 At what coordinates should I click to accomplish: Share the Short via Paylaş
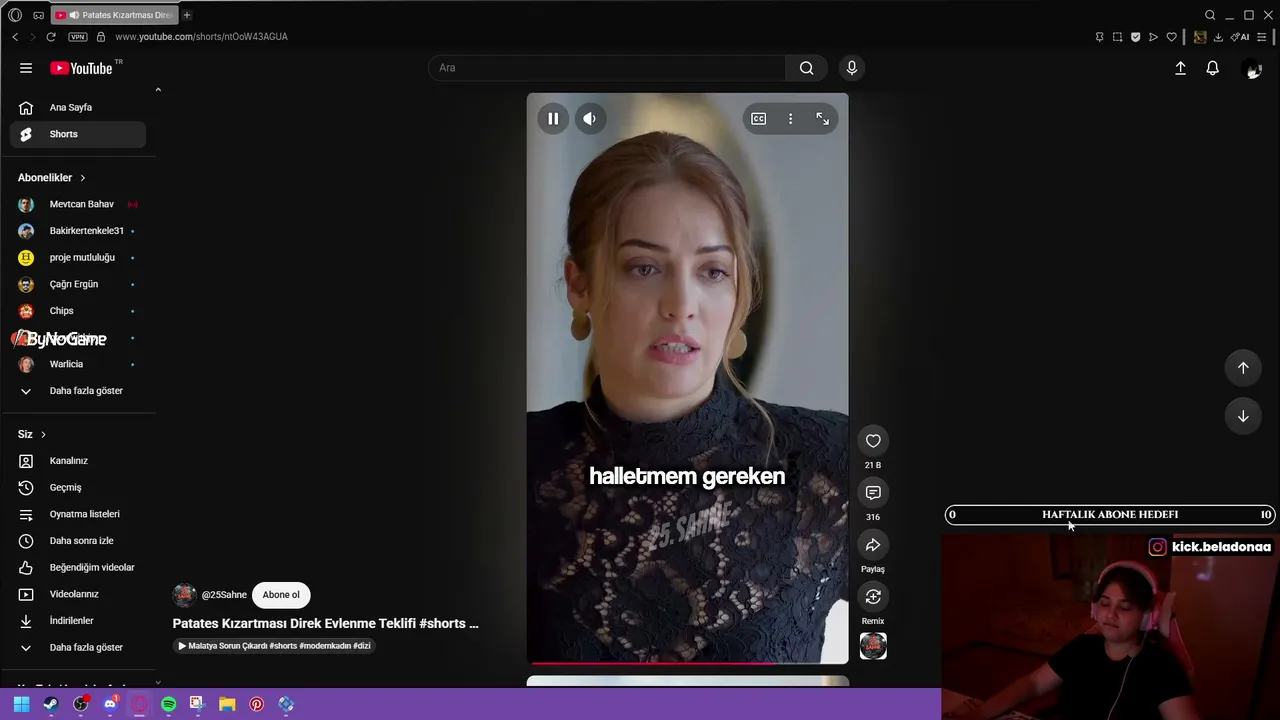click(x=873, y=545)
